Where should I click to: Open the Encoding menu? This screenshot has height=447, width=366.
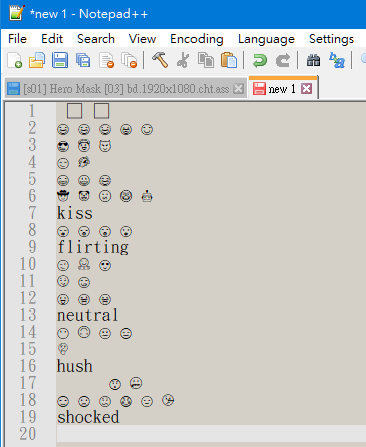click(197, 39)
